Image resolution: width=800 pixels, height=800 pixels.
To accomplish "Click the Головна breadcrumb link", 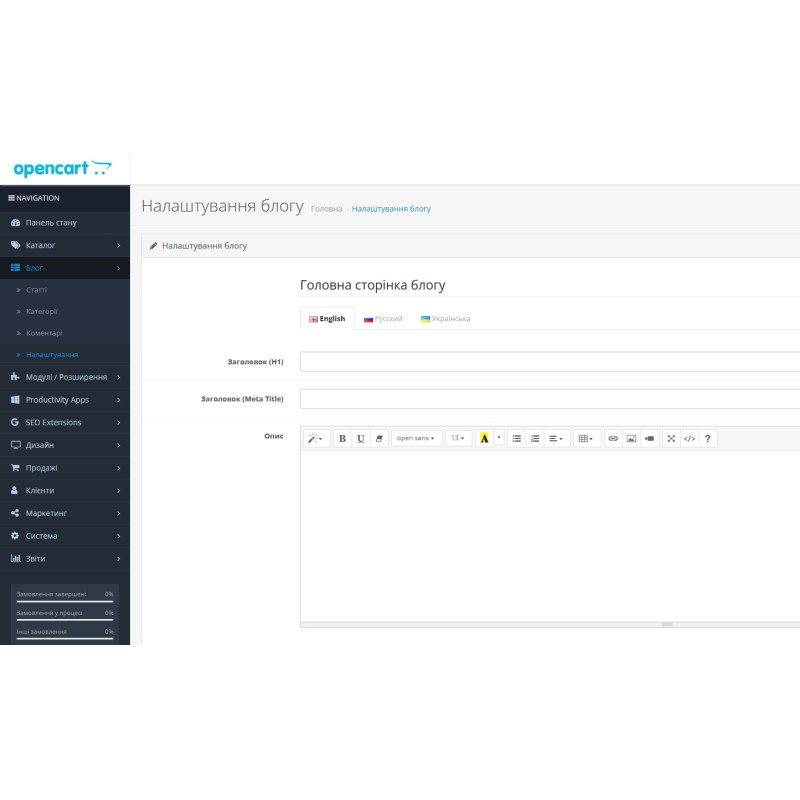I will (x=326, y=209).
